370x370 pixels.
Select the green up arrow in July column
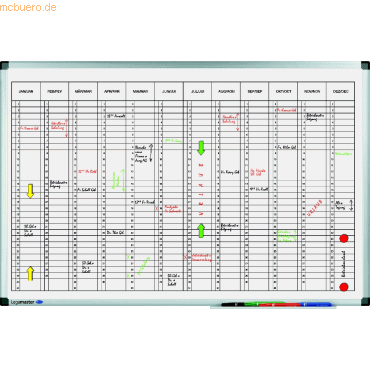point(201,231)
